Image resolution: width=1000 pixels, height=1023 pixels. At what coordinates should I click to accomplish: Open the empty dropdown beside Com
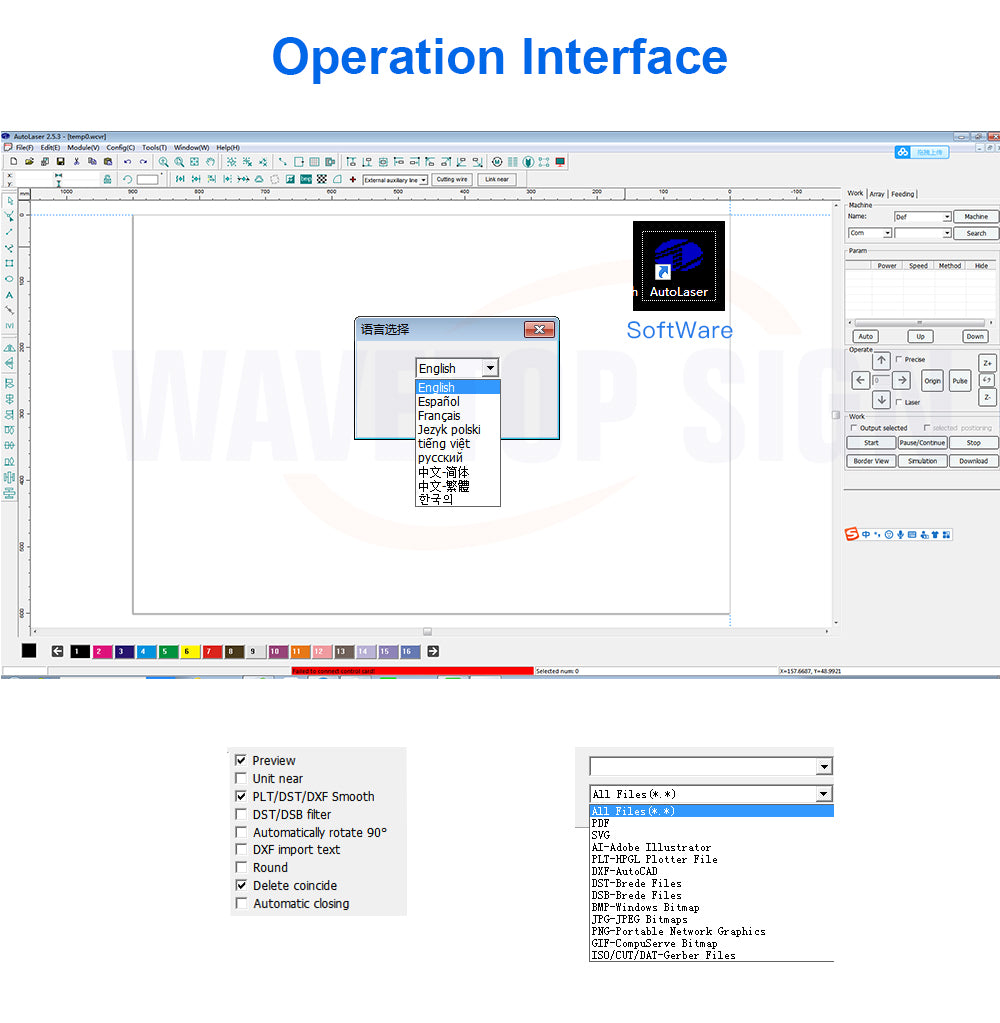(947, 233)
